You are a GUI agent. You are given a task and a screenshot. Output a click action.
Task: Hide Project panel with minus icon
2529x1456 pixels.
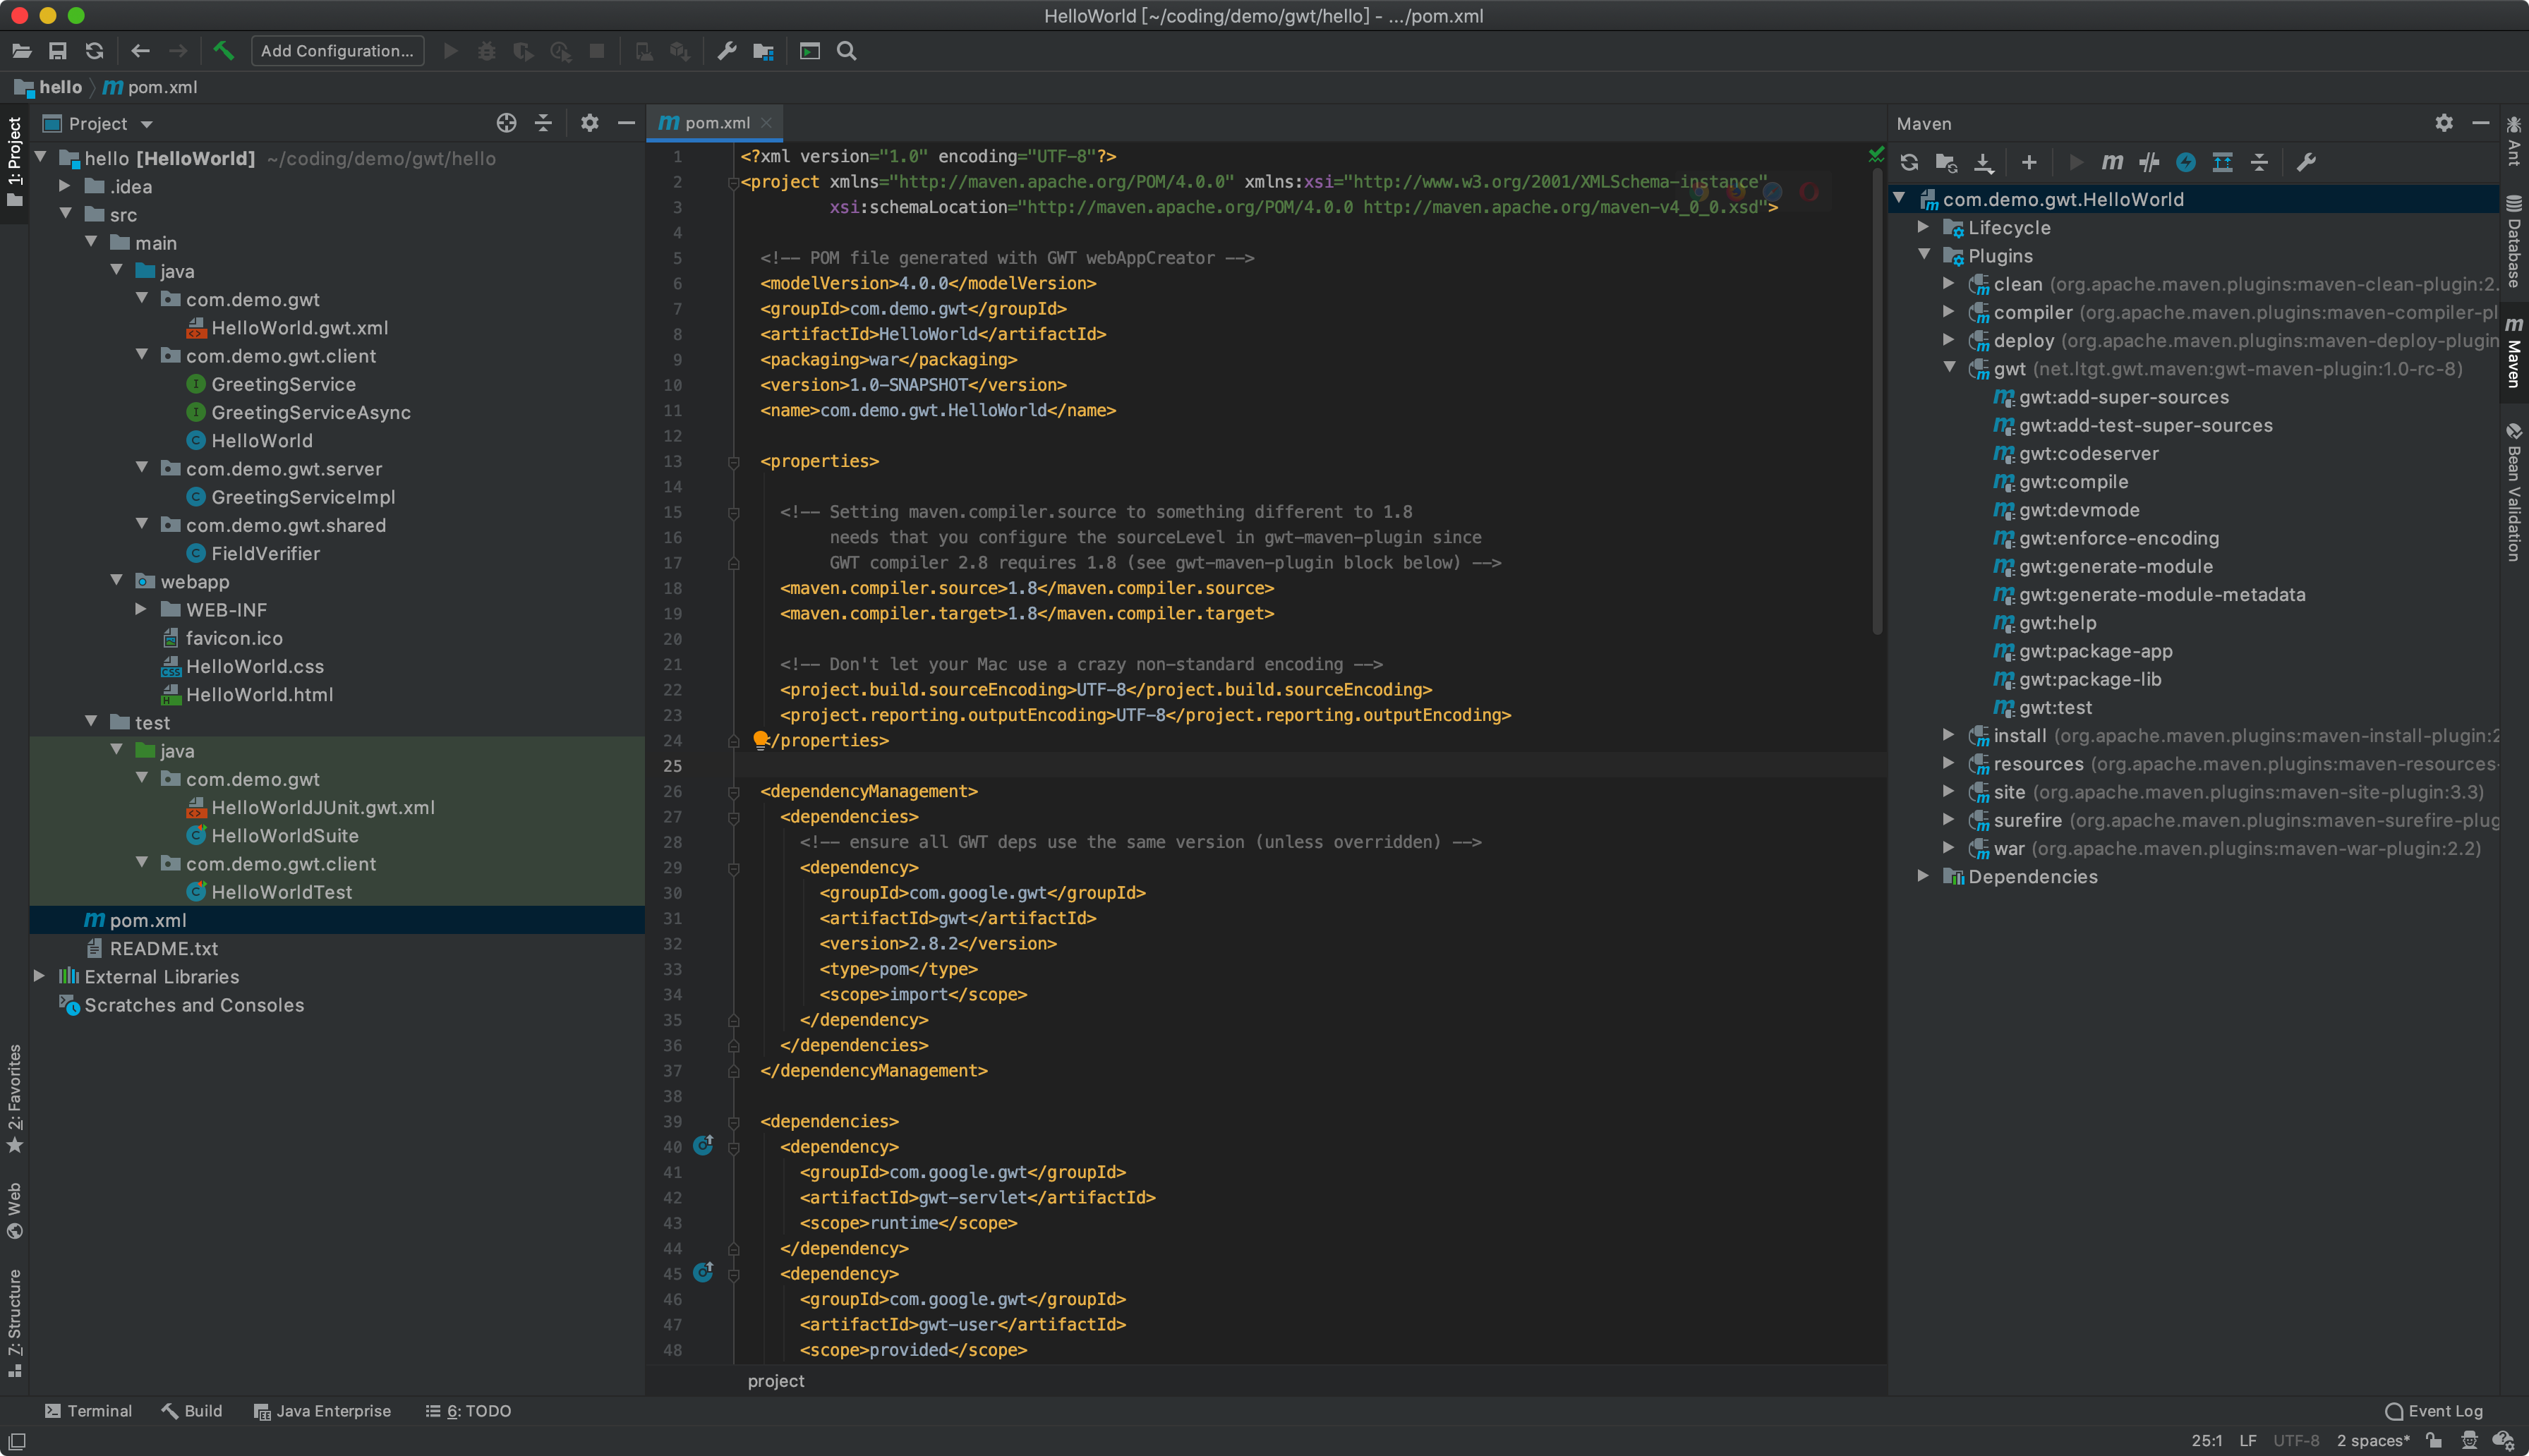626,123
